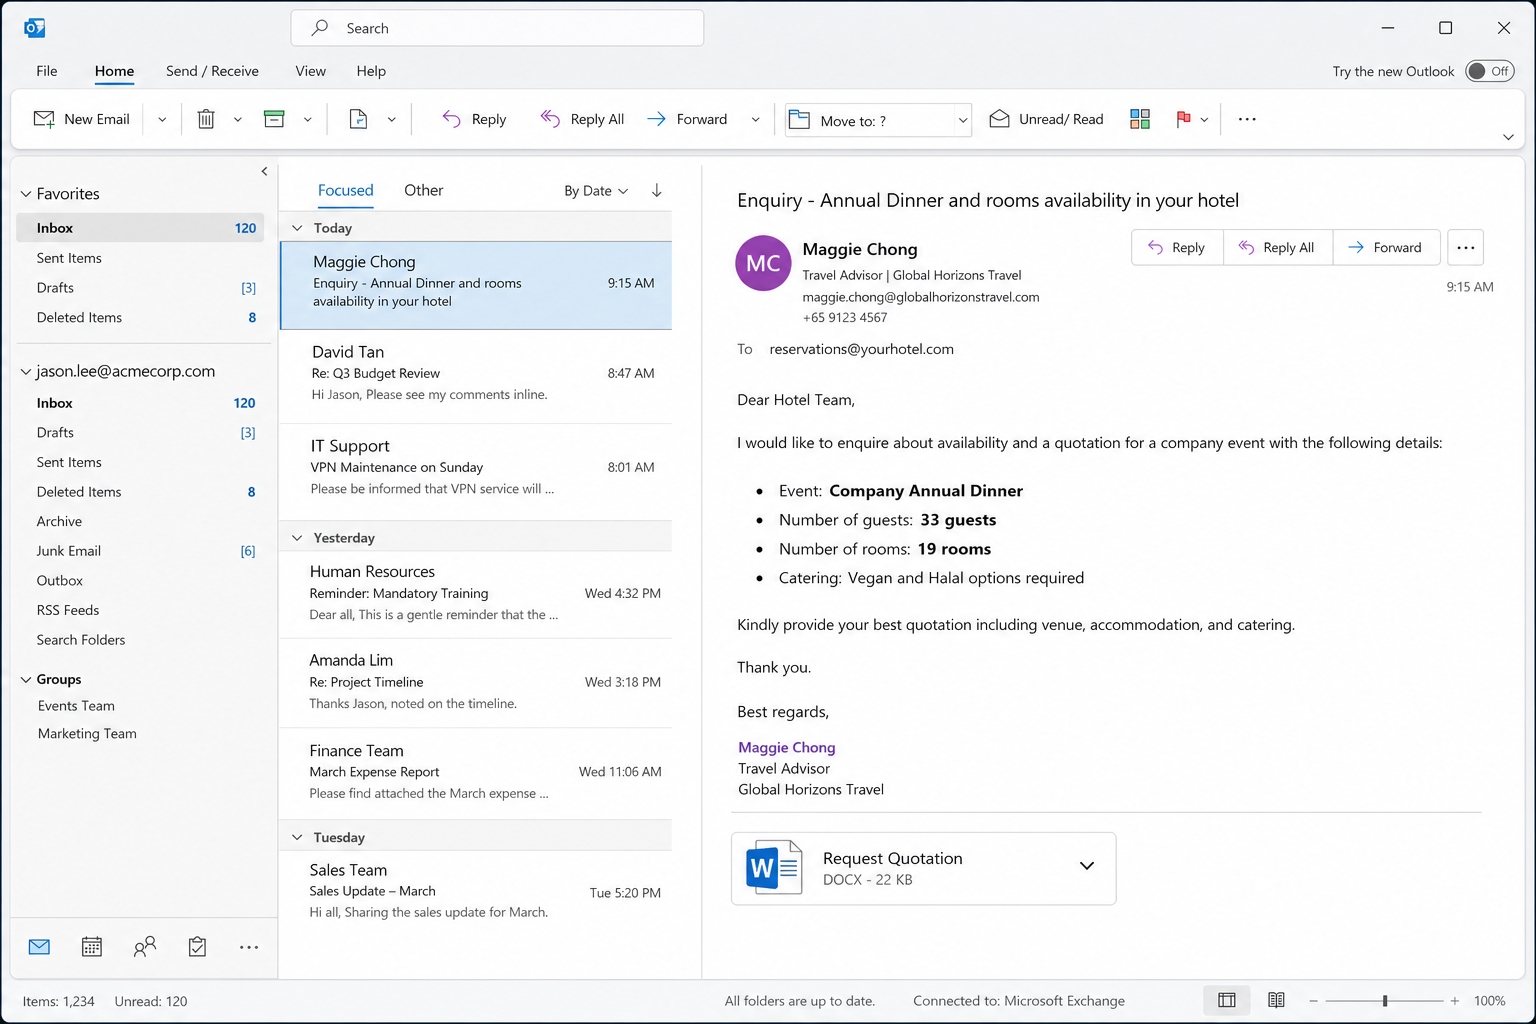Open the Delete options dropdown arrow
Screen dimensions: 1536x1024
(x=238, y=120)
